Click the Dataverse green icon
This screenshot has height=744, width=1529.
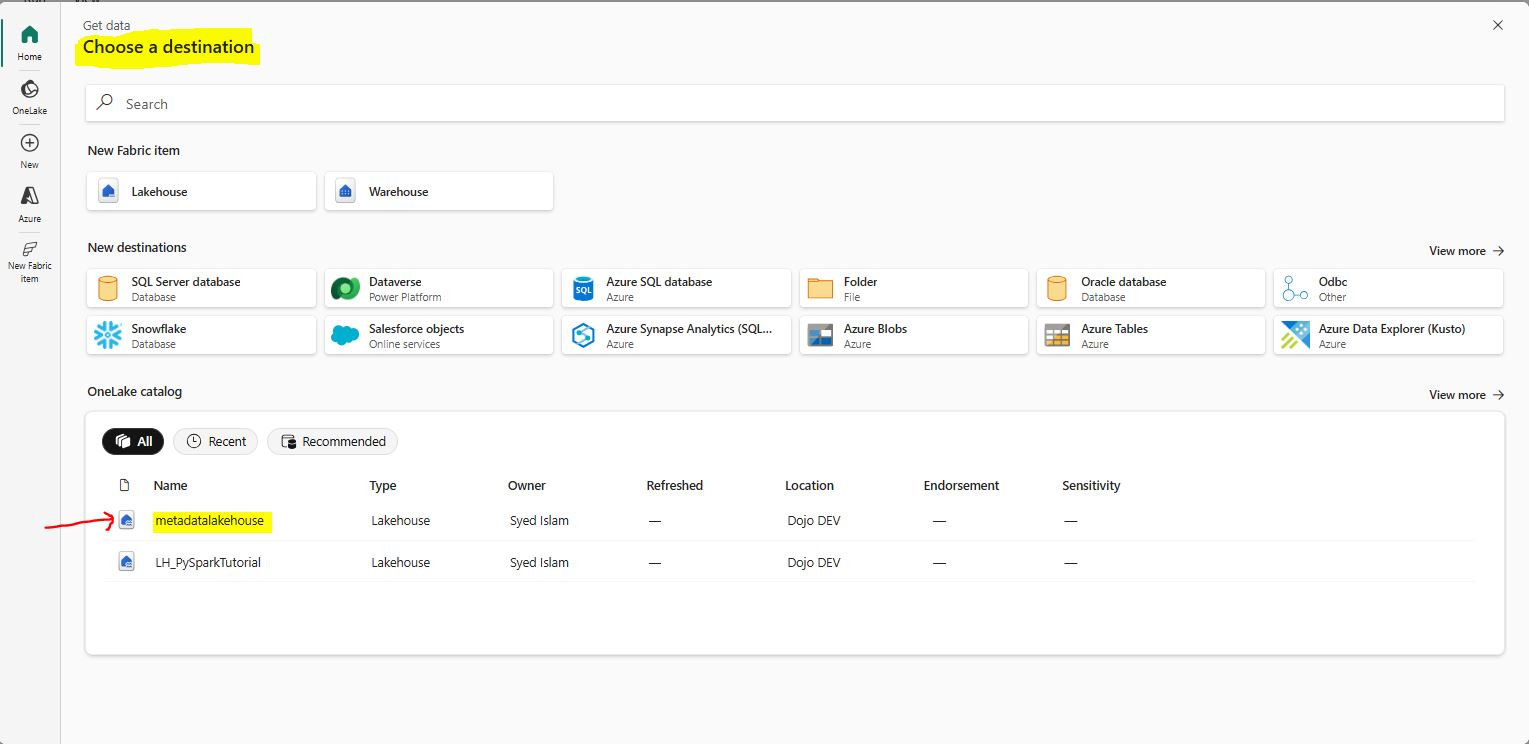click(345, 289)
